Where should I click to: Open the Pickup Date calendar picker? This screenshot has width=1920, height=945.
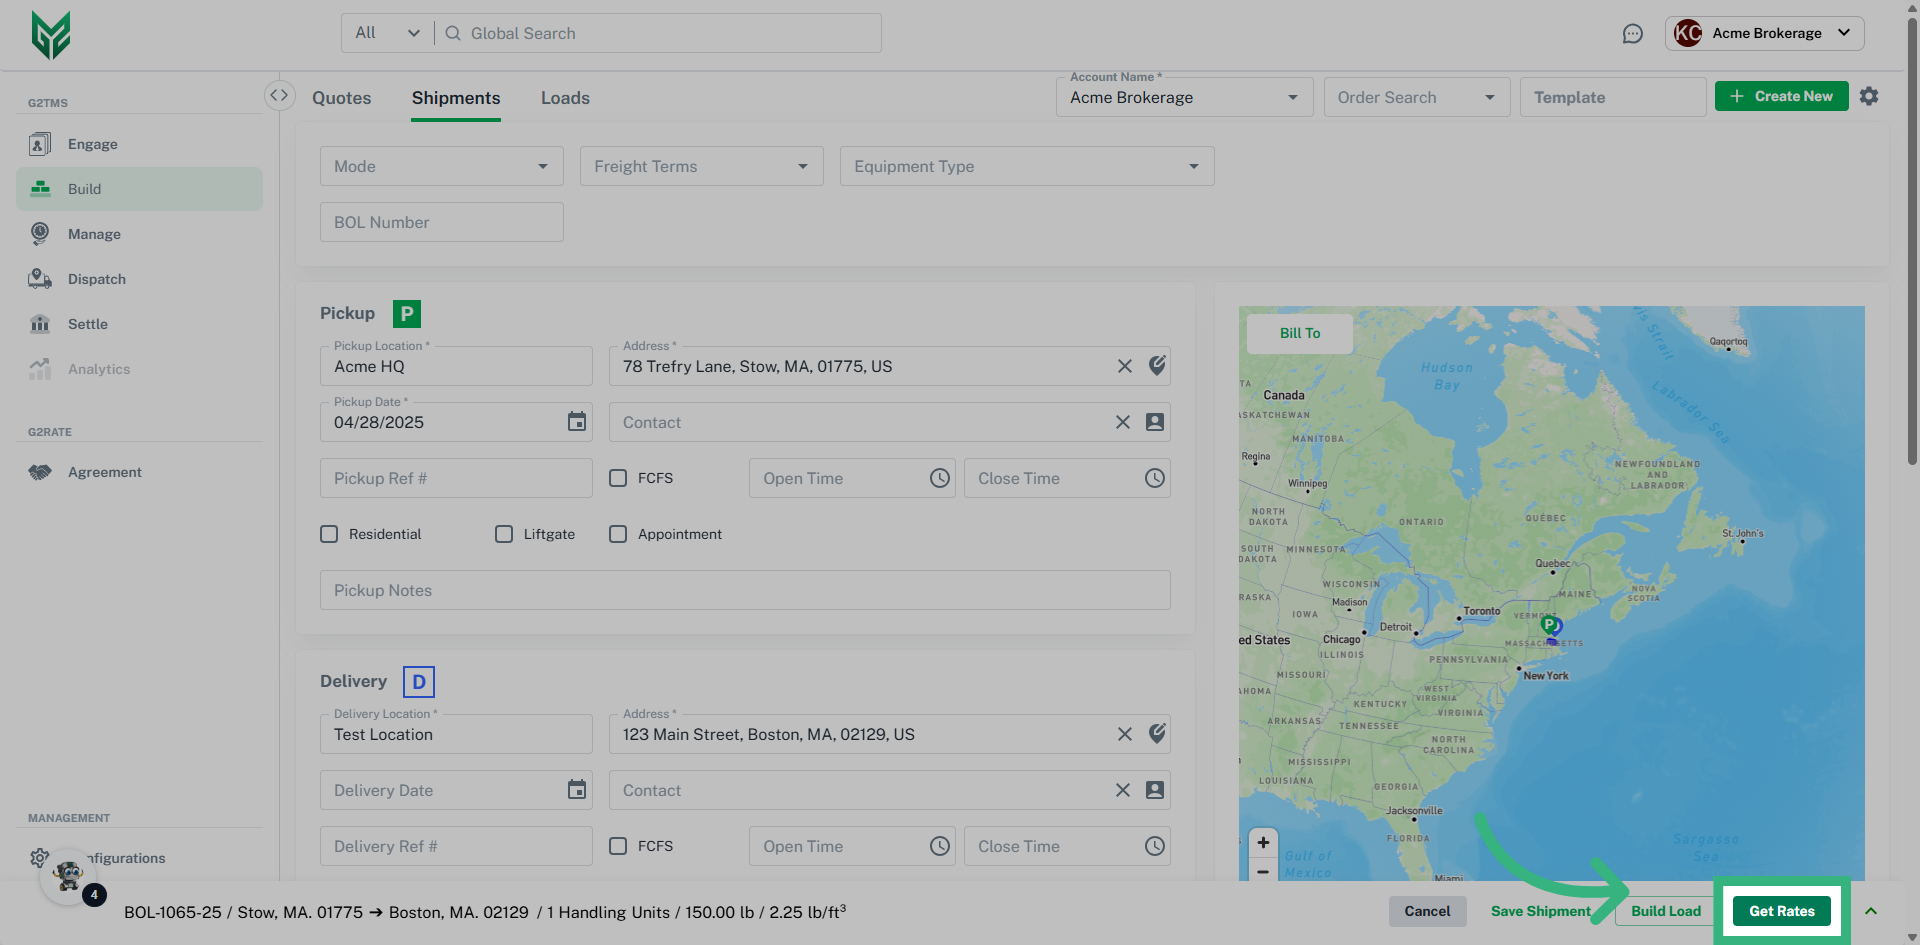576,422
